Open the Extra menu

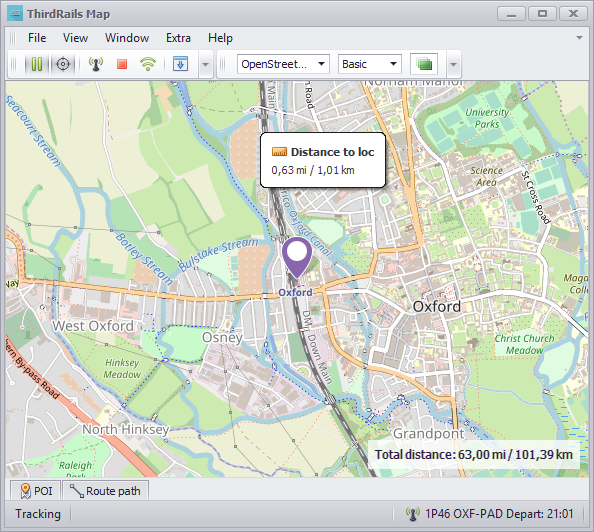(x=178, y=38)
